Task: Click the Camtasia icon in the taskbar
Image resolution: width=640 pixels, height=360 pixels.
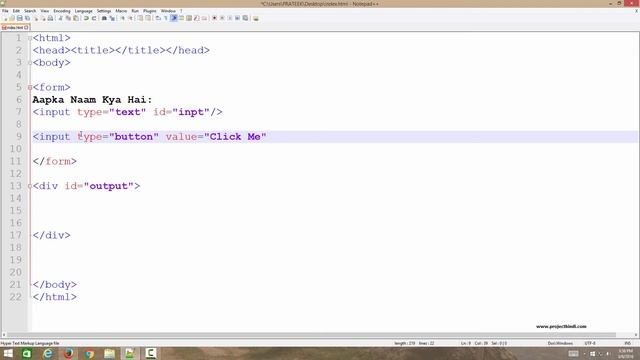Action: 151,353
